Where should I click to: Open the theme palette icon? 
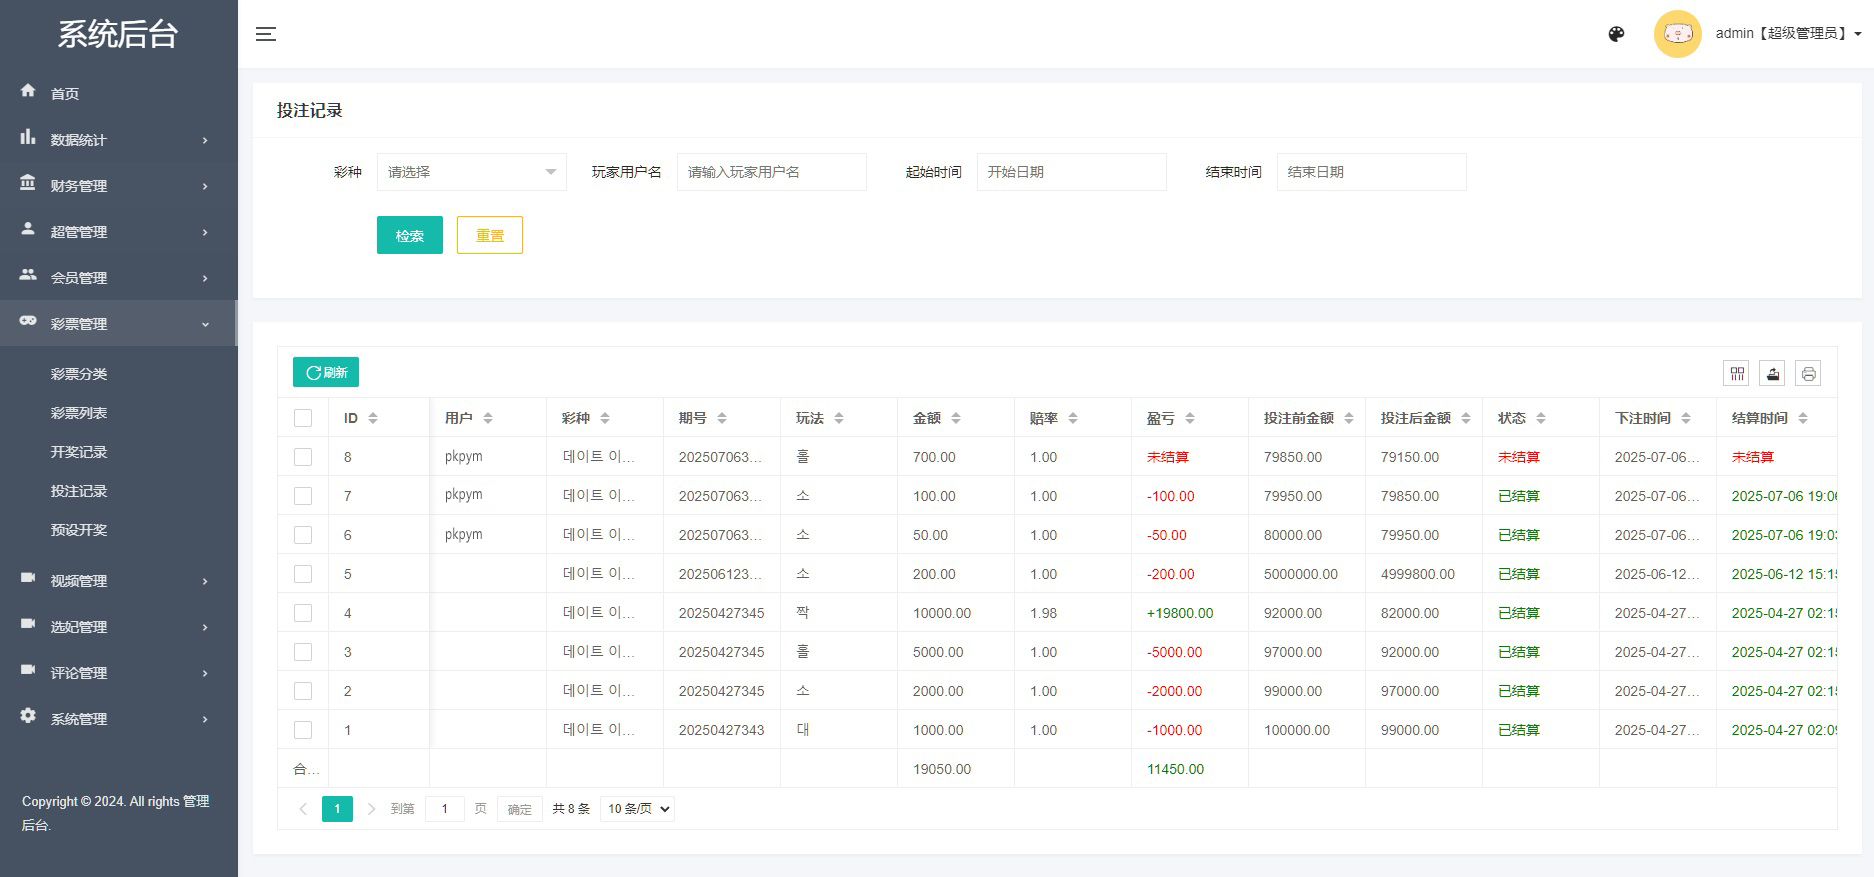[1616, 34]
